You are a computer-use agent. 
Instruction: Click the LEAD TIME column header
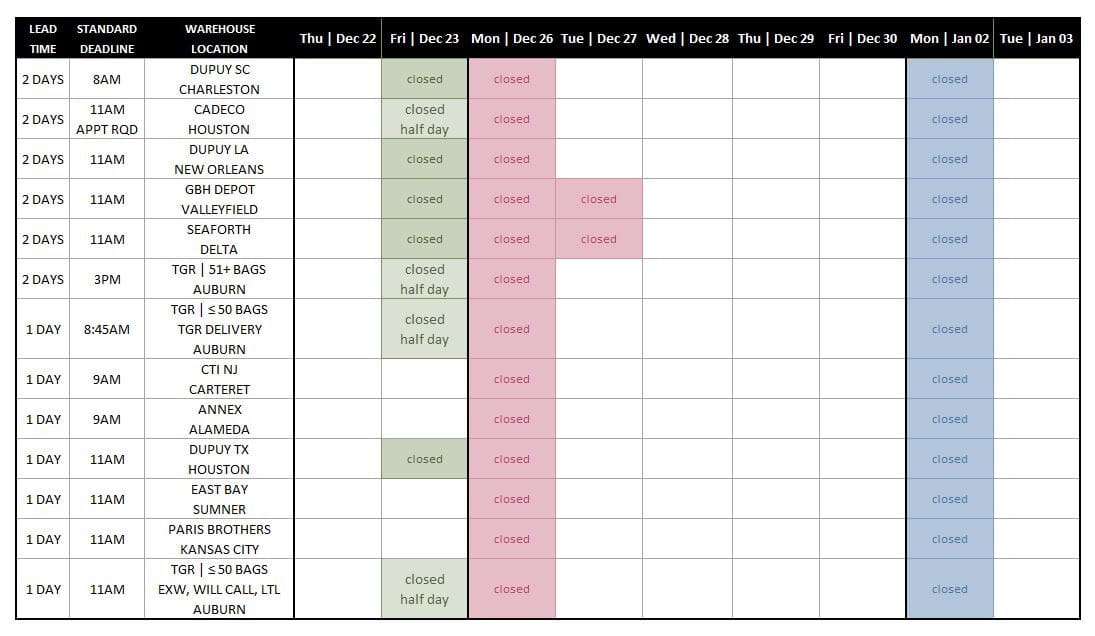click(43, 38)
